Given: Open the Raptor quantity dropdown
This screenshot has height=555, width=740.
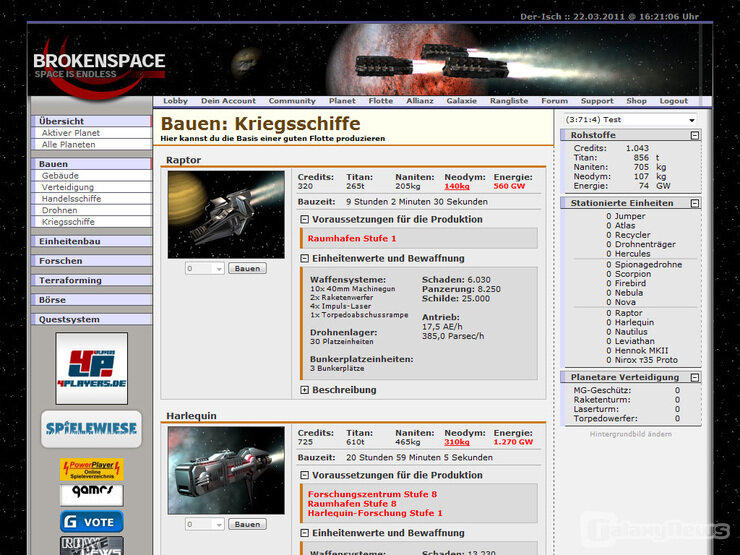Looking at the screenshot, I should click(204, 269).
